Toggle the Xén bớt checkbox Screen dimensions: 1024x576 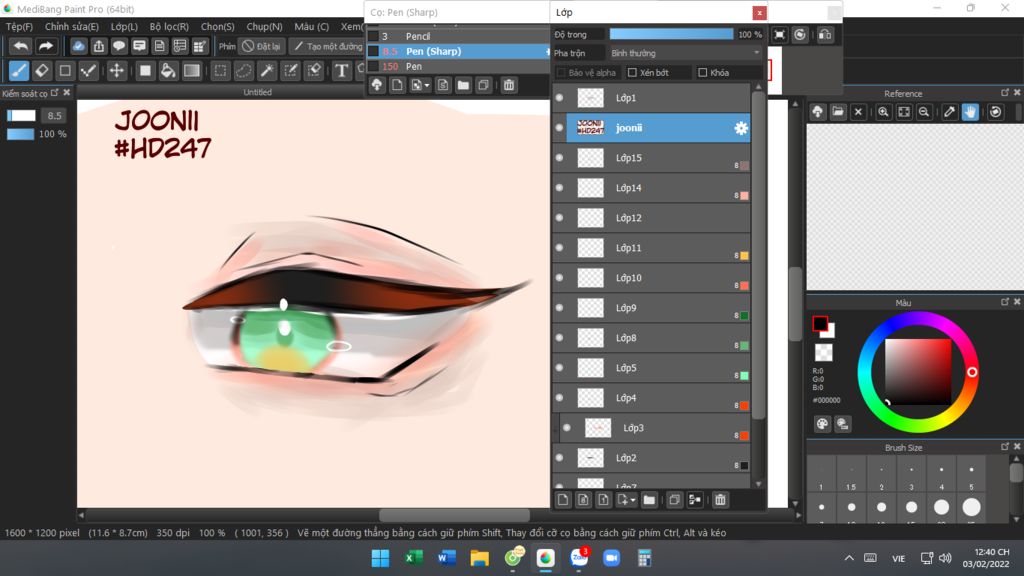pyautogui.click(x=632, y=72)
